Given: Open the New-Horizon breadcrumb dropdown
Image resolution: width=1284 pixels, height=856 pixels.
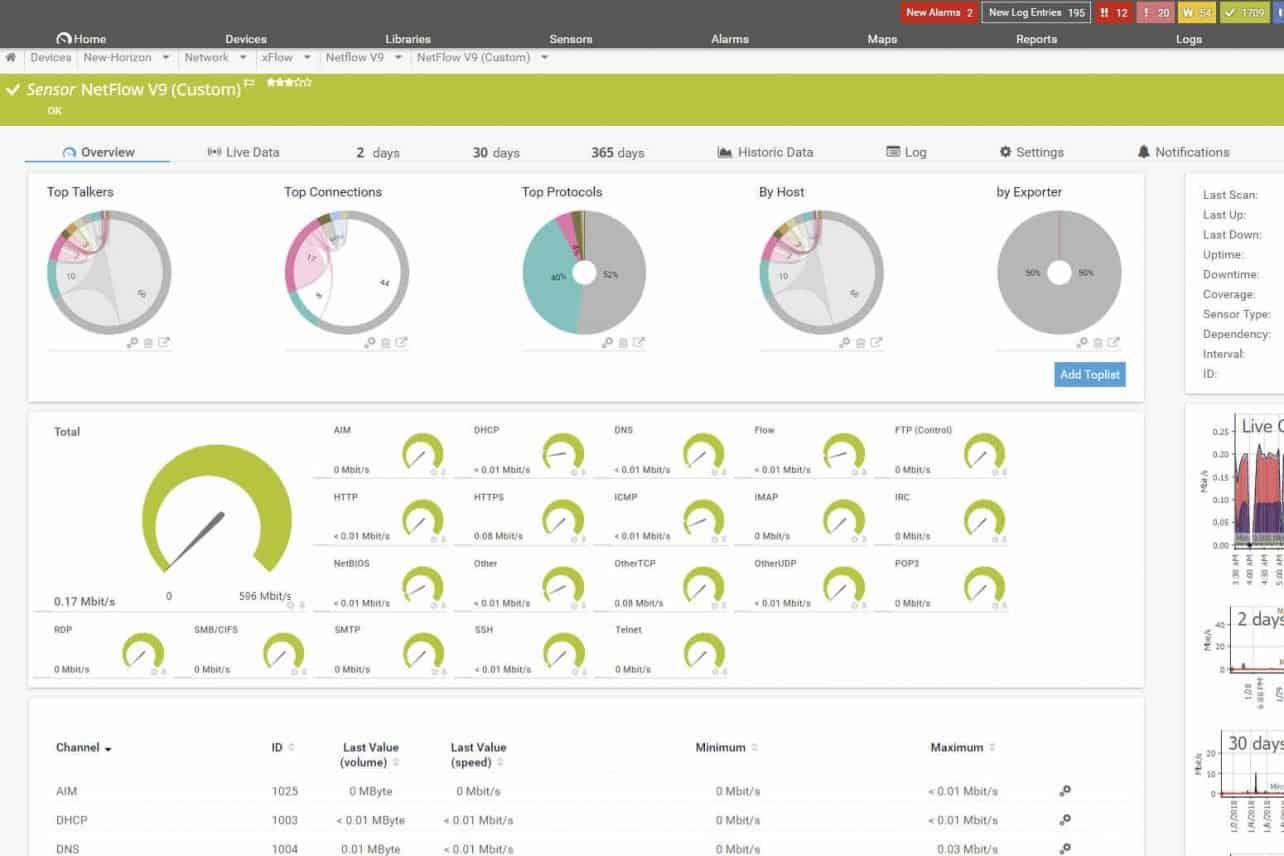Looking at the screenshot, I should (x=166, y=57).
